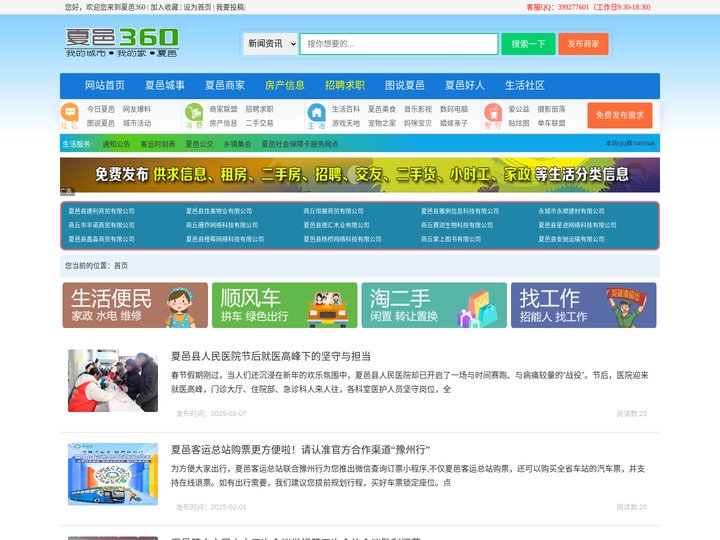Open the 夏邑县佳美物业有限公司 company link

[219, 211]
